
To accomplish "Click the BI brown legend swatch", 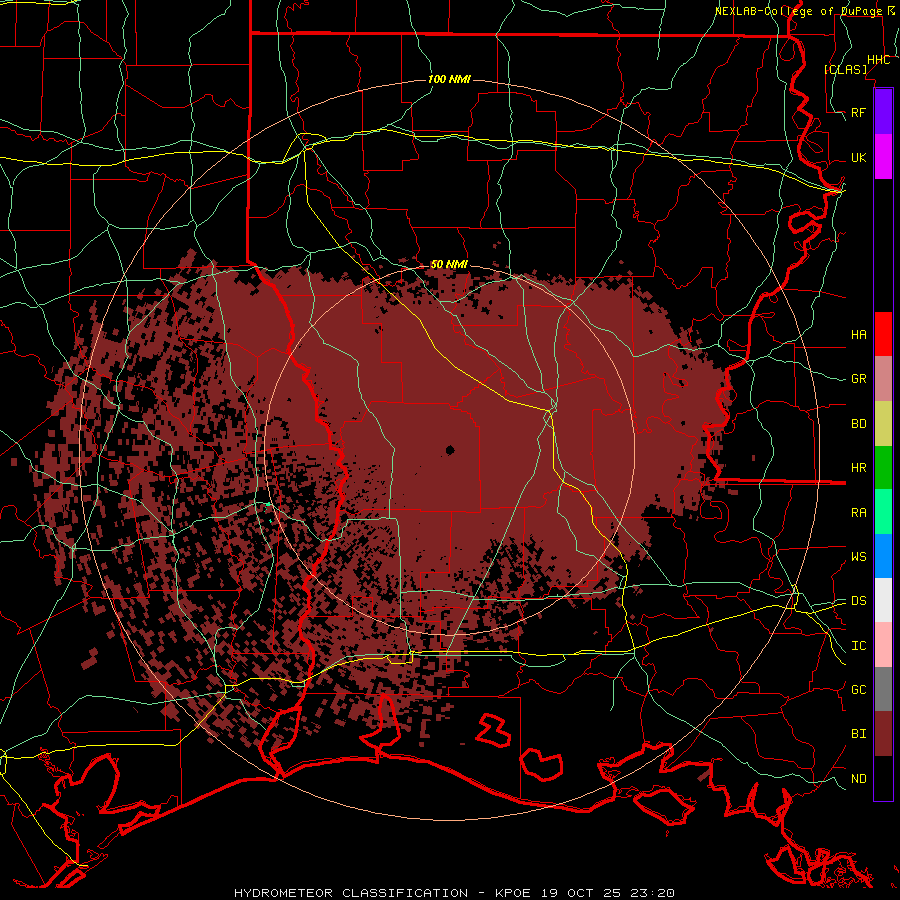I will [883, 734].
